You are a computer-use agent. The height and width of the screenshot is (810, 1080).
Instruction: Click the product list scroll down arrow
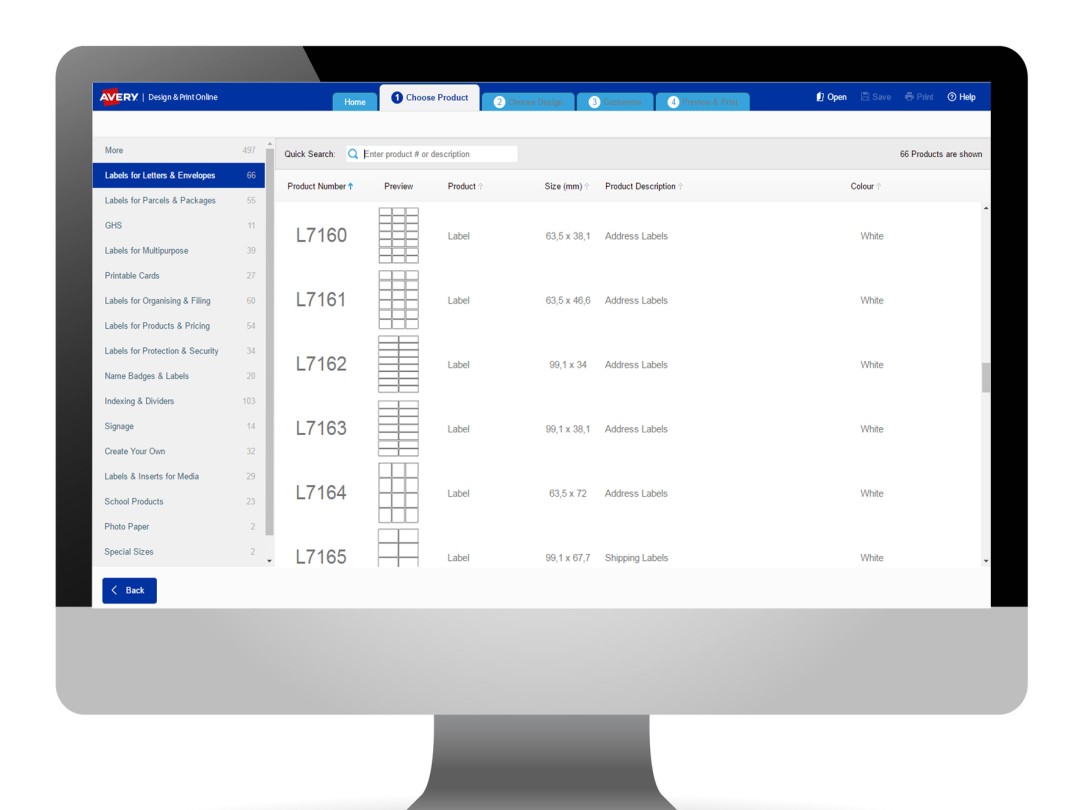click(x=986, y=561)
